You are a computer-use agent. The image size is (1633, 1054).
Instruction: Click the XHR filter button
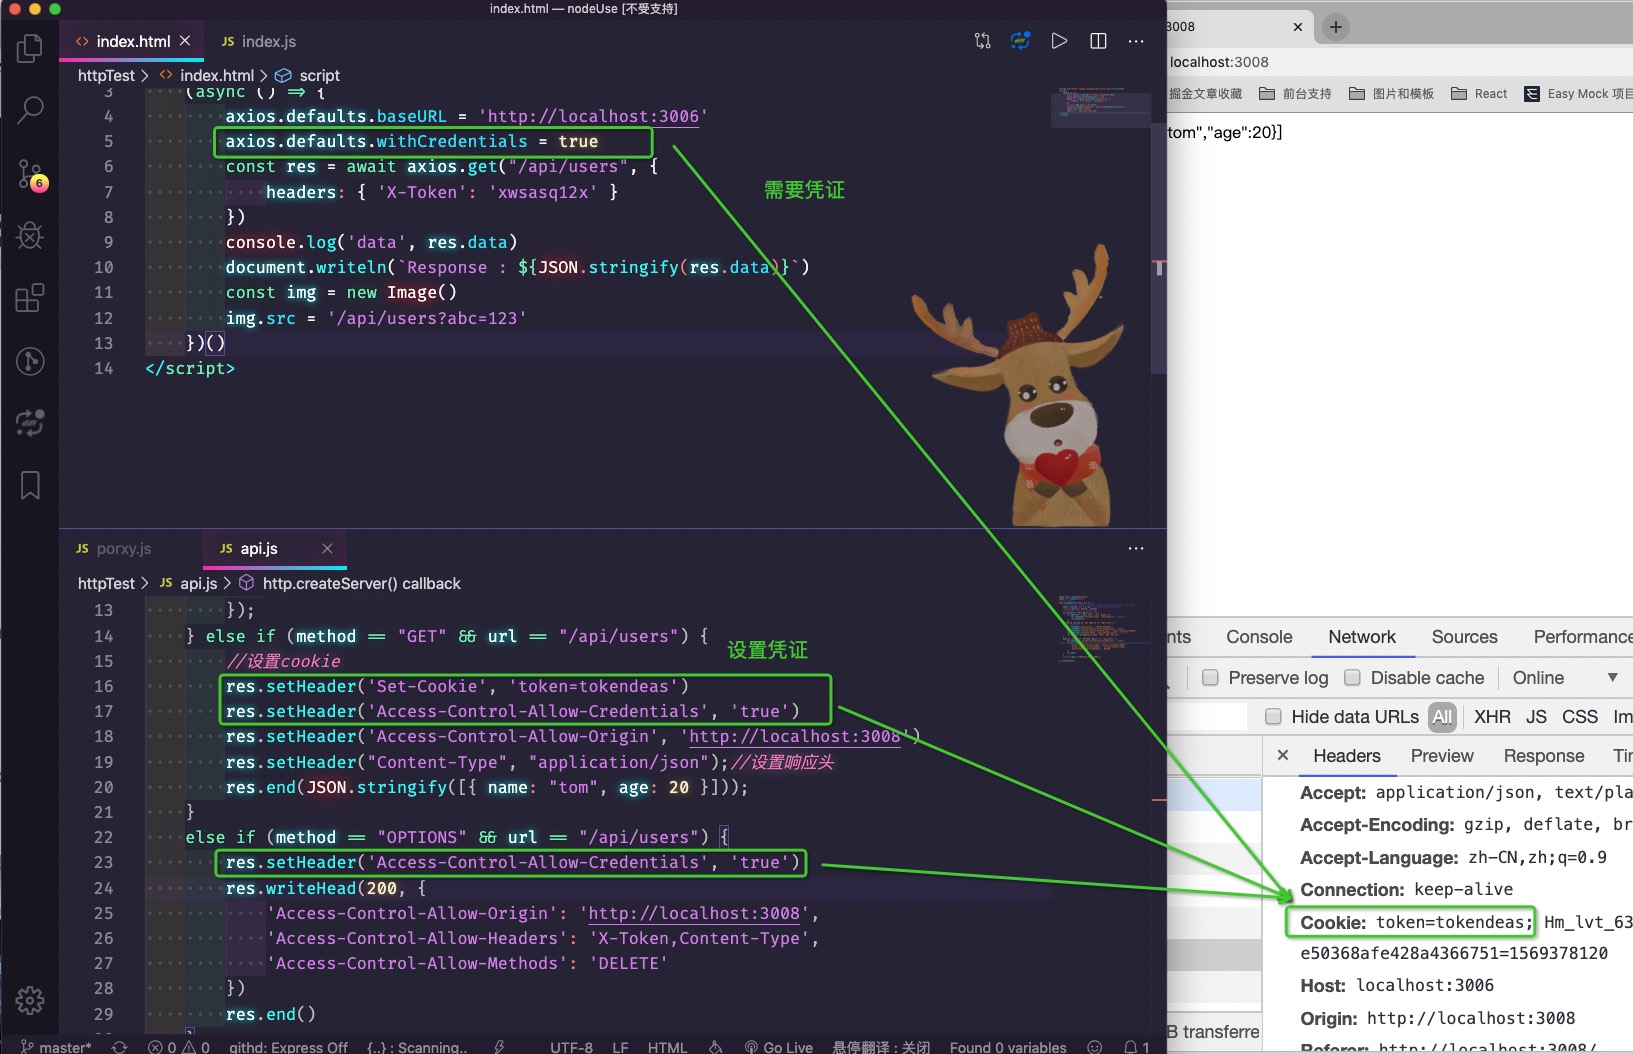click(x=1492, y=717)
